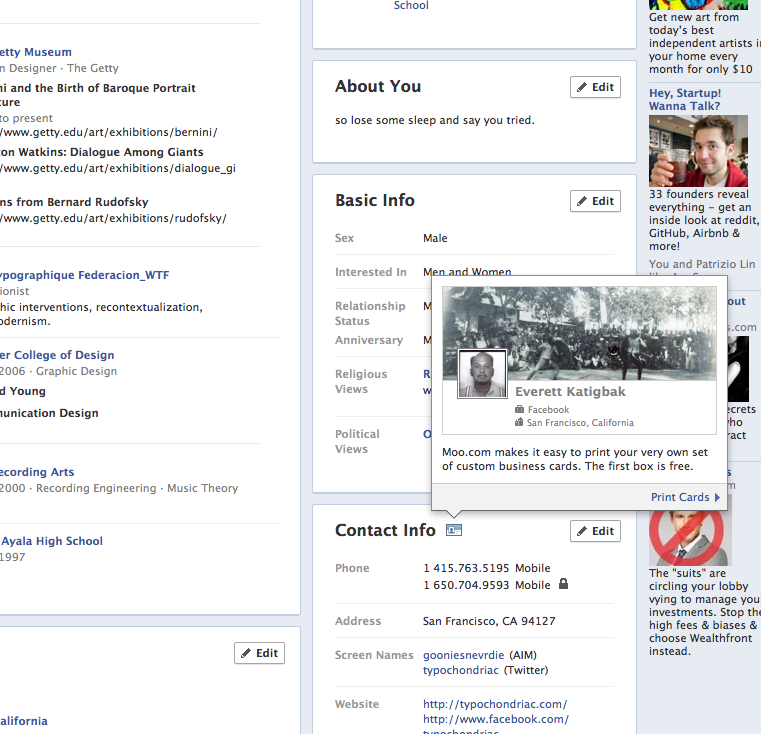Screen dimensions: 761x734
Task: Open the Recording Arts school link
Action: click(37, 472)
